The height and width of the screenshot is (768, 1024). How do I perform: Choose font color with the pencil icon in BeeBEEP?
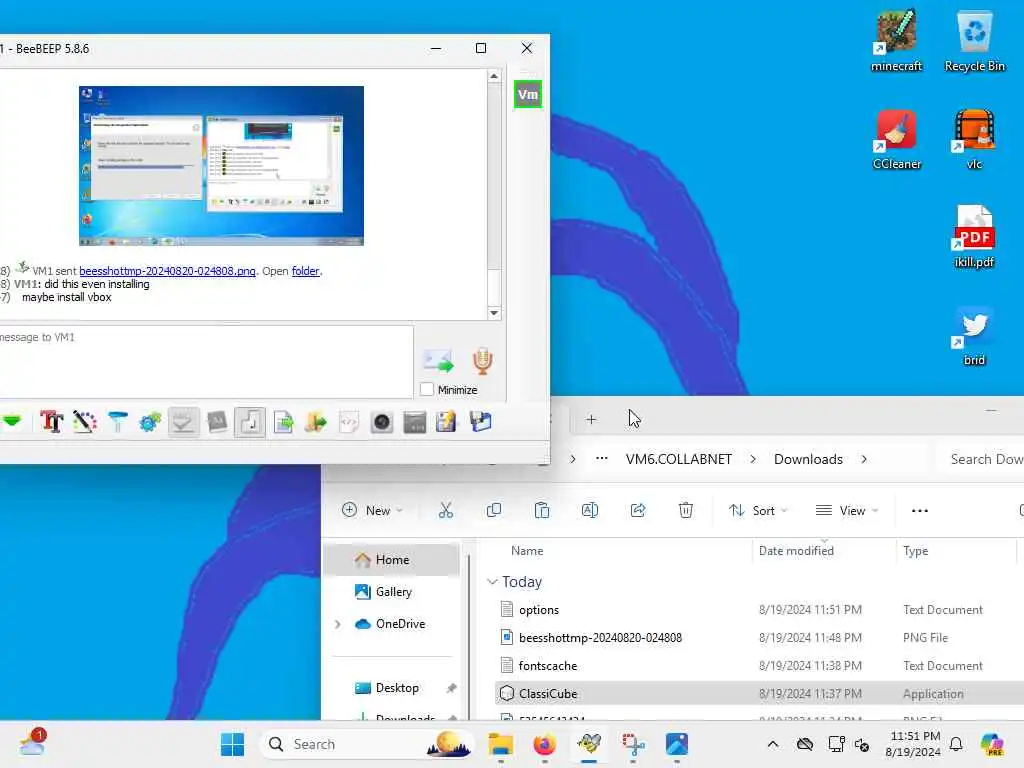[x=85, y=422]
